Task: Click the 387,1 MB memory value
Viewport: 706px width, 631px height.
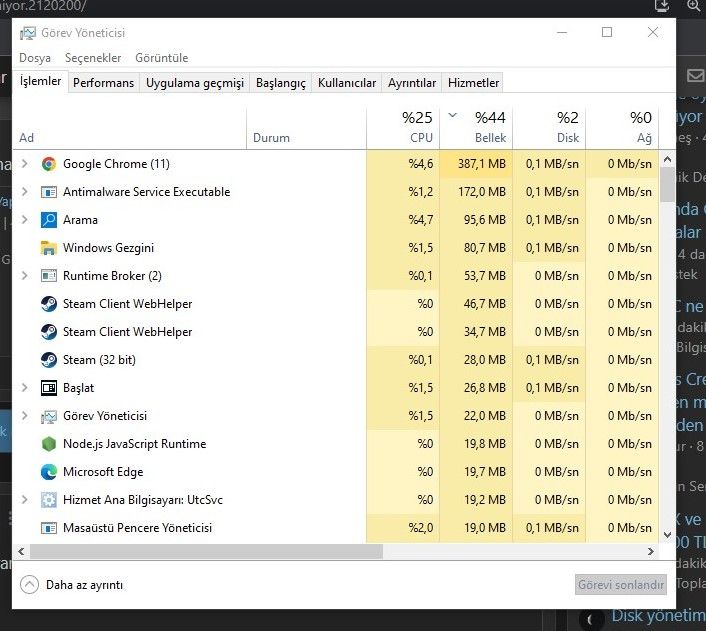Action: 482,164
